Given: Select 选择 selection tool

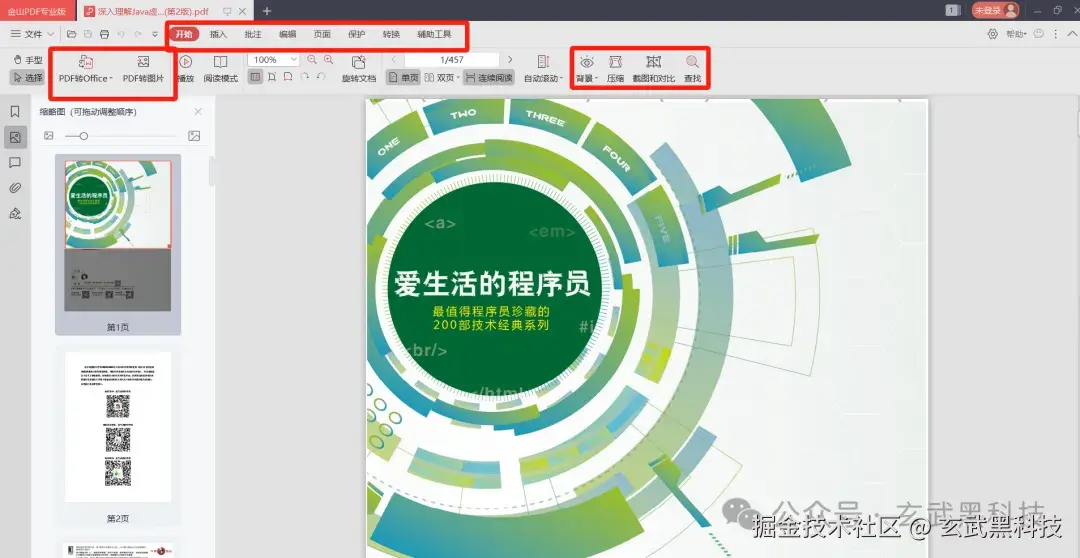Looking at the screenshot, I should 28,78.
